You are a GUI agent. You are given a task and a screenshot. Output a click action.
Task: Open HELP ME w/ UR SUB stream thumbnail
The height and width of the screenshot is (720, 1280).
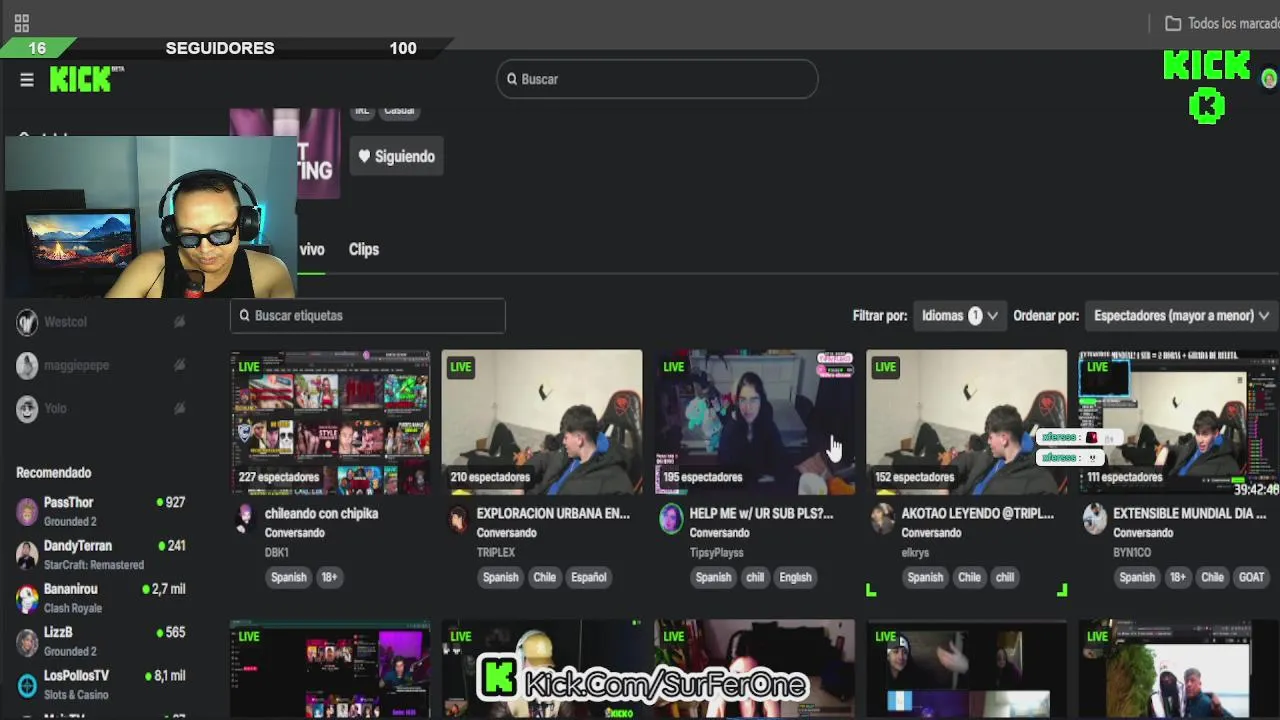click(x=755, y=422)
